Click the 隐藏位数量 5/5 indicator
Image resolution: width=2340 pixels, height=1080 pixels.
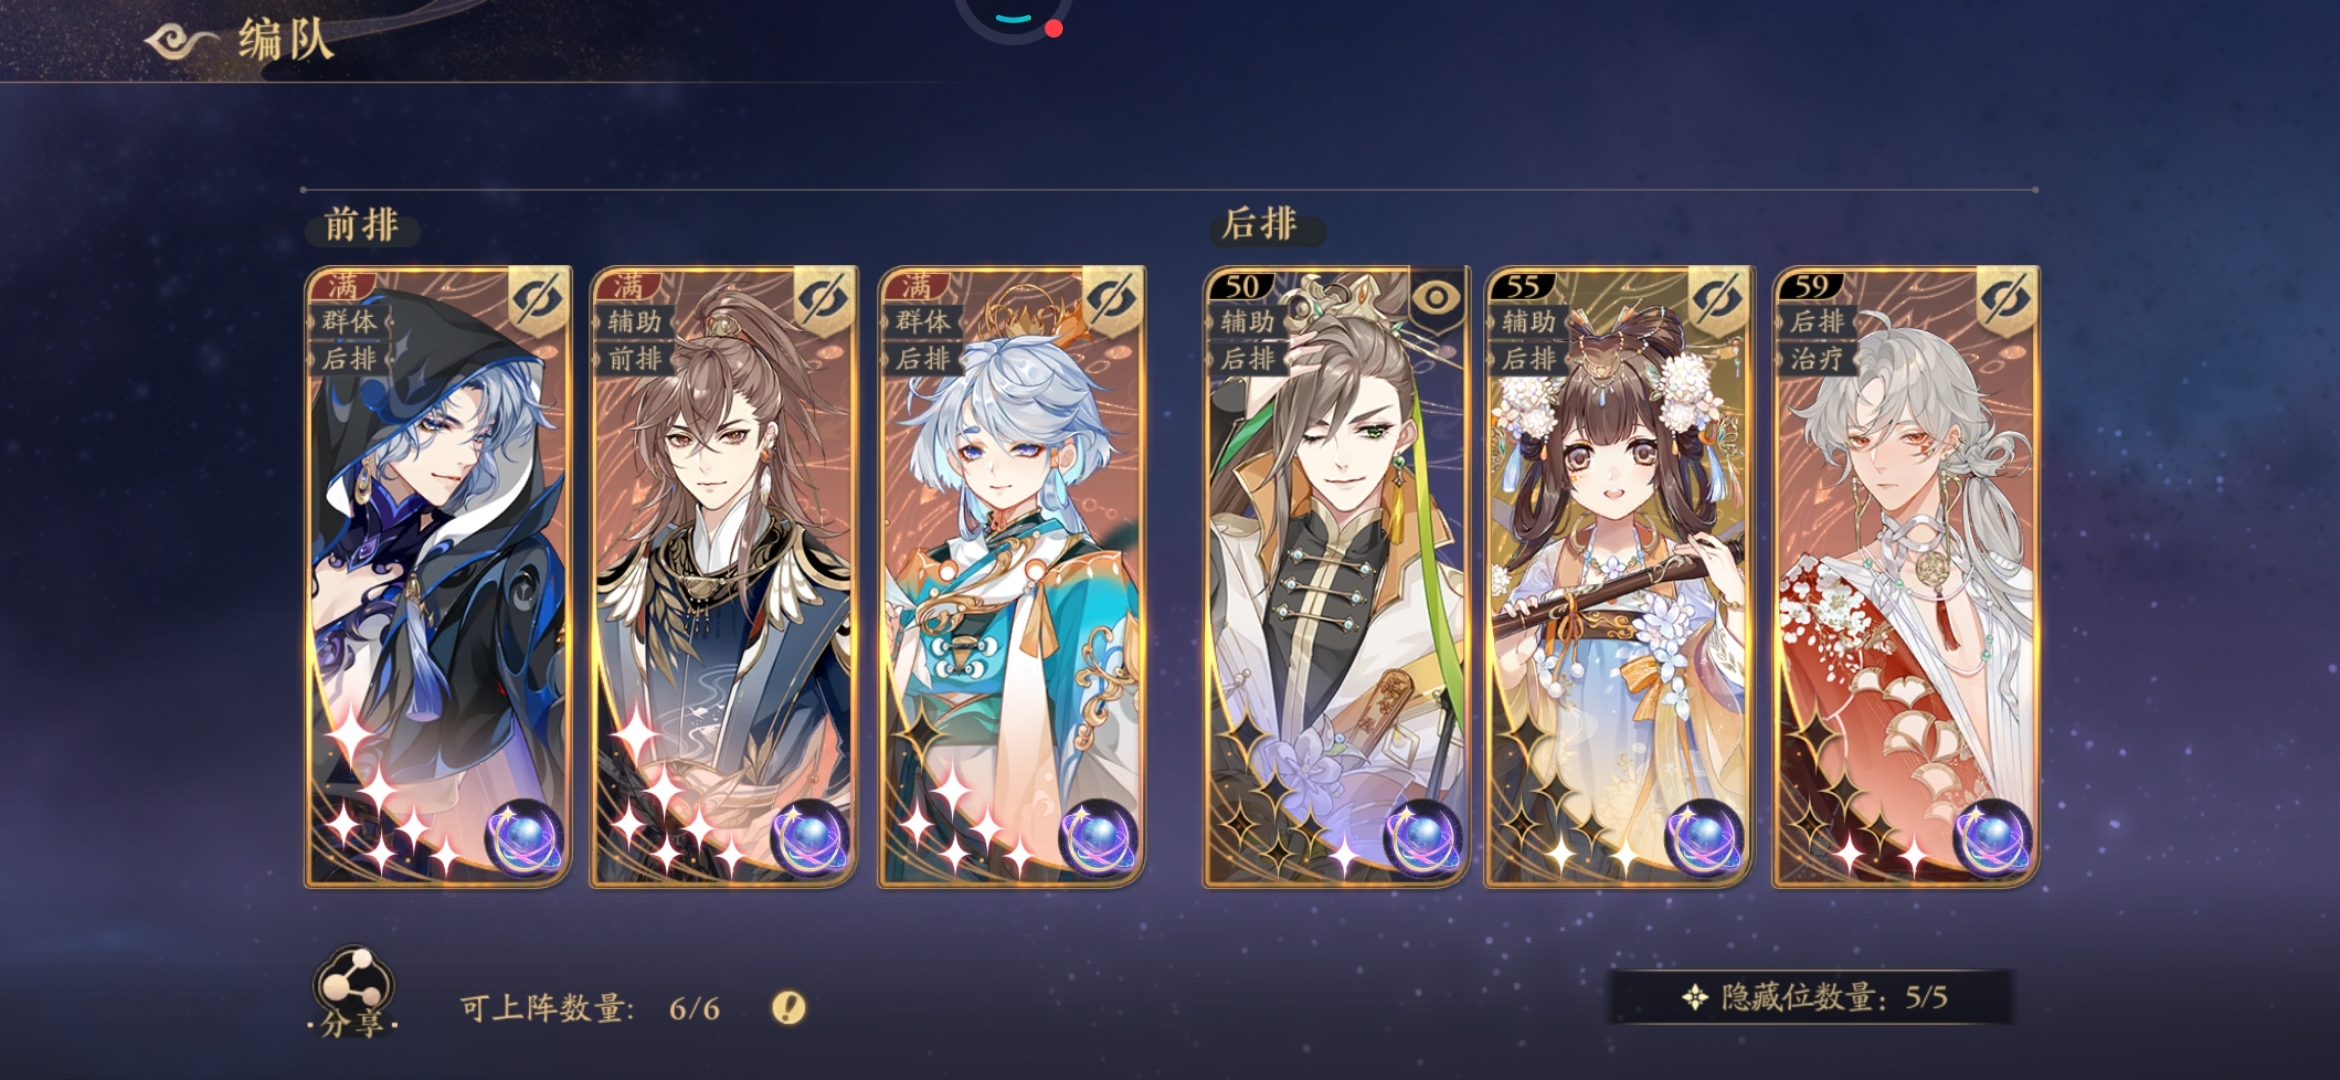(1811, 997)
